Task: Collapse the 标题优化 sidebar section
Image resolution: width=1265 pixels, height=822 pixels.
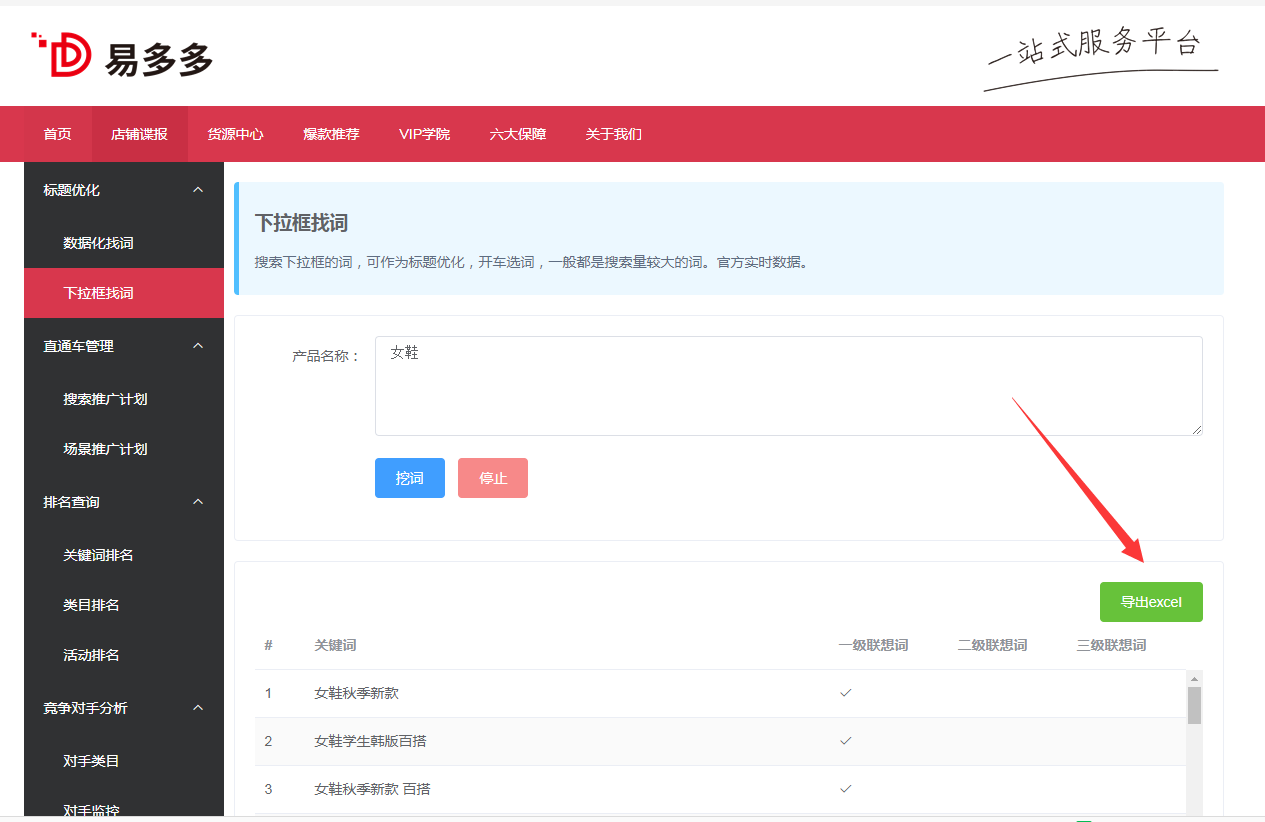Action: [197, 189]
